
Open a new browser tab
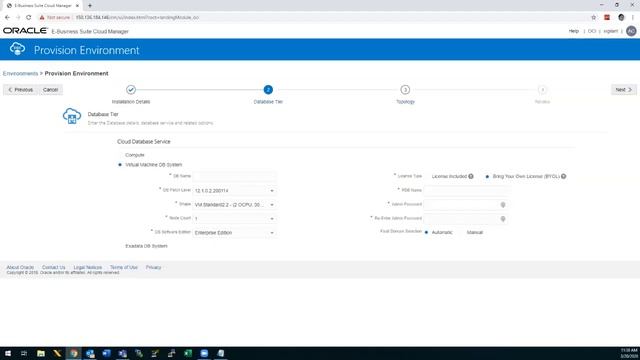point(90,6)
